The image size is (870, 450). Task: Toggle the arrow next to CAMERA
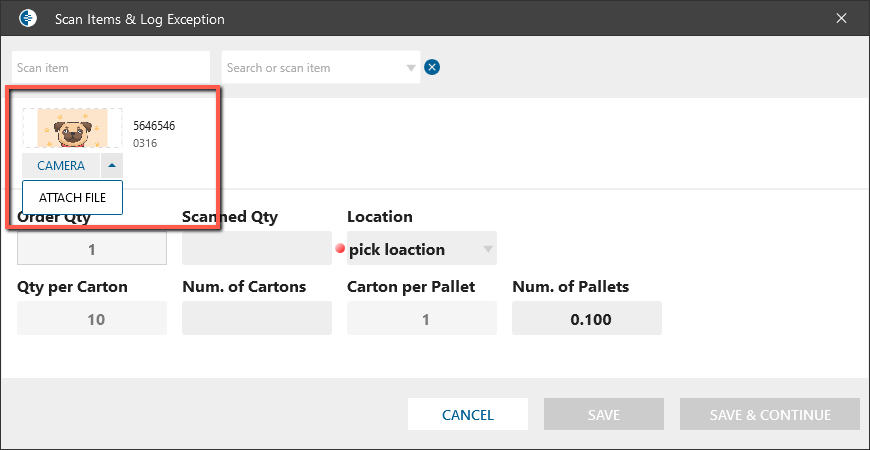pos(112,165)
